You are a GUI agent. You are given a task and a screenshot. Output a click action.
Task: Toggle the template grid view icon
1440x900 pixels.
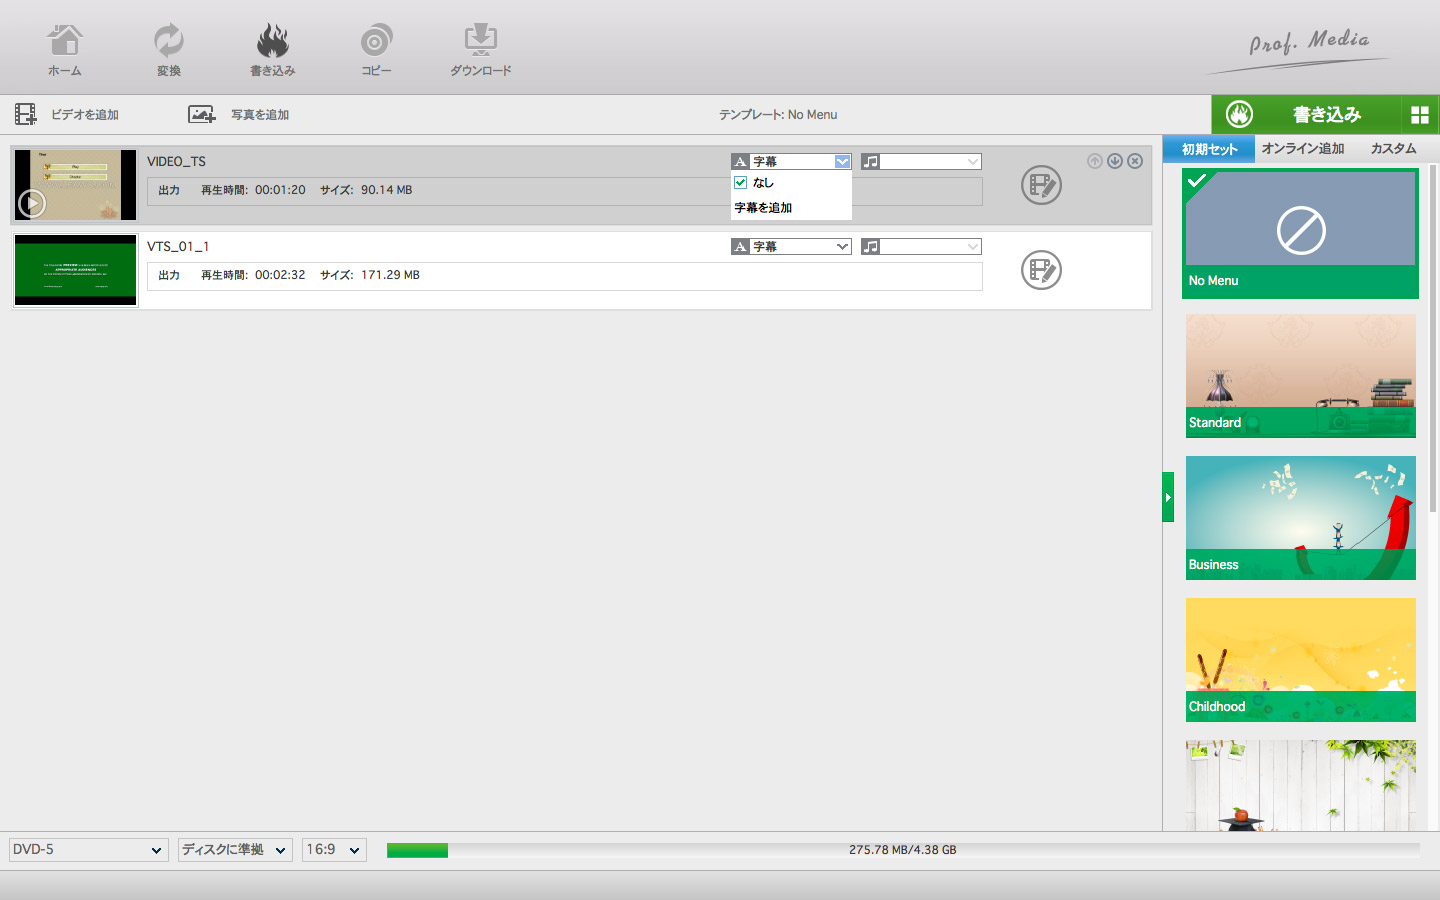[x=1419, y=115]
